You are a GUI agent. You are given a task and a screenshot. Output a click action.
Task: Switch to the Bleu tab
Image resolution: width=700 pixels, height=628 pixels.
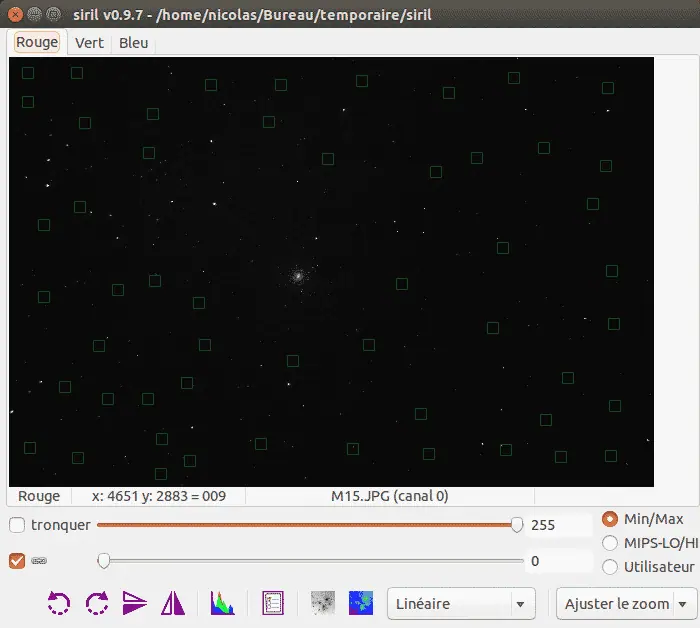[x=133, y=43]
